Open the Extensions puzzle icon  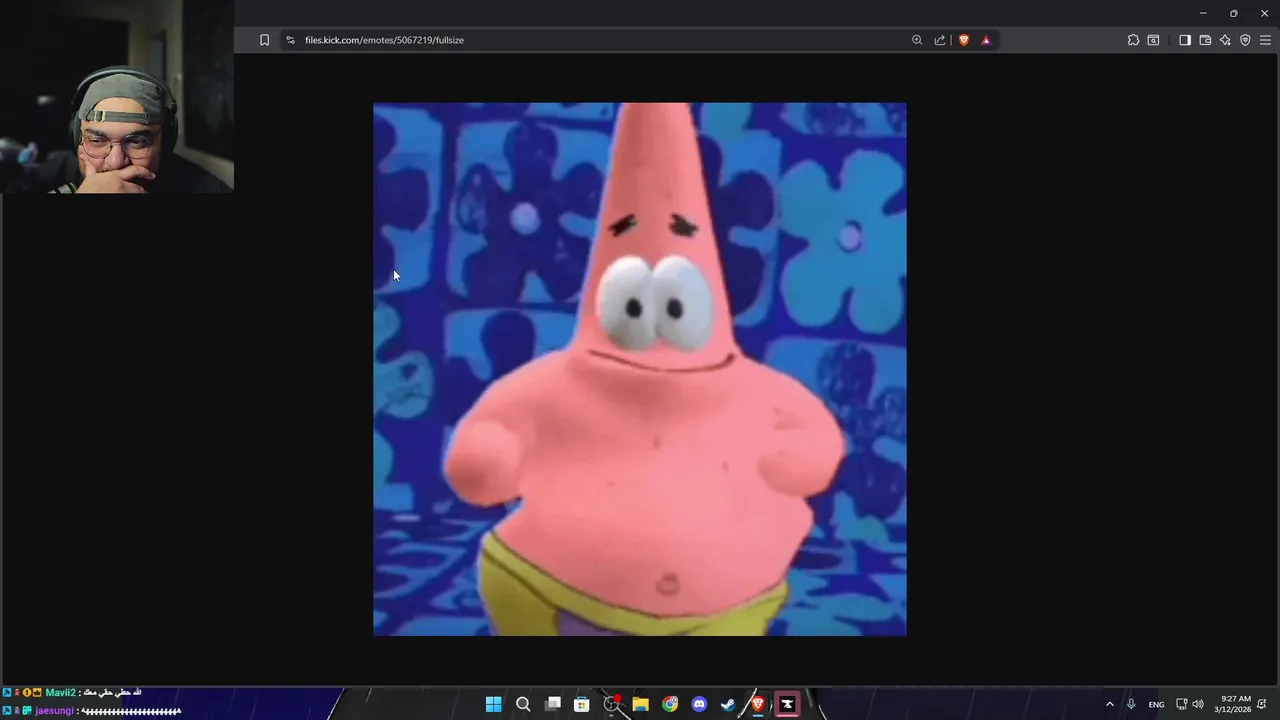pos(1133,40)
